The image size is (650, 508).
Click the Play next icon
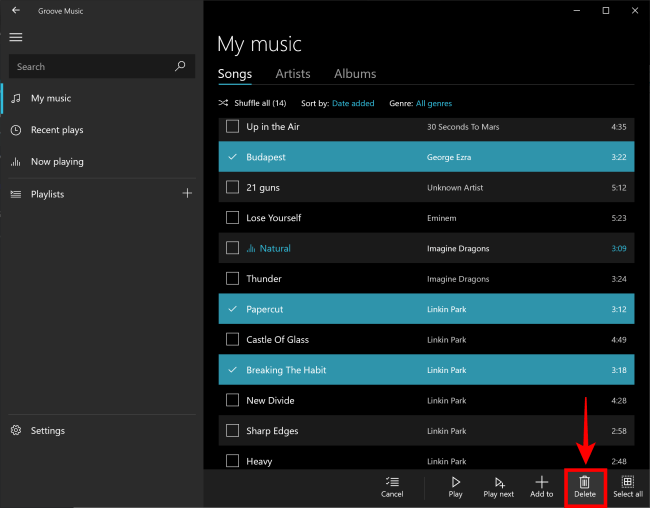coord(499,482)
